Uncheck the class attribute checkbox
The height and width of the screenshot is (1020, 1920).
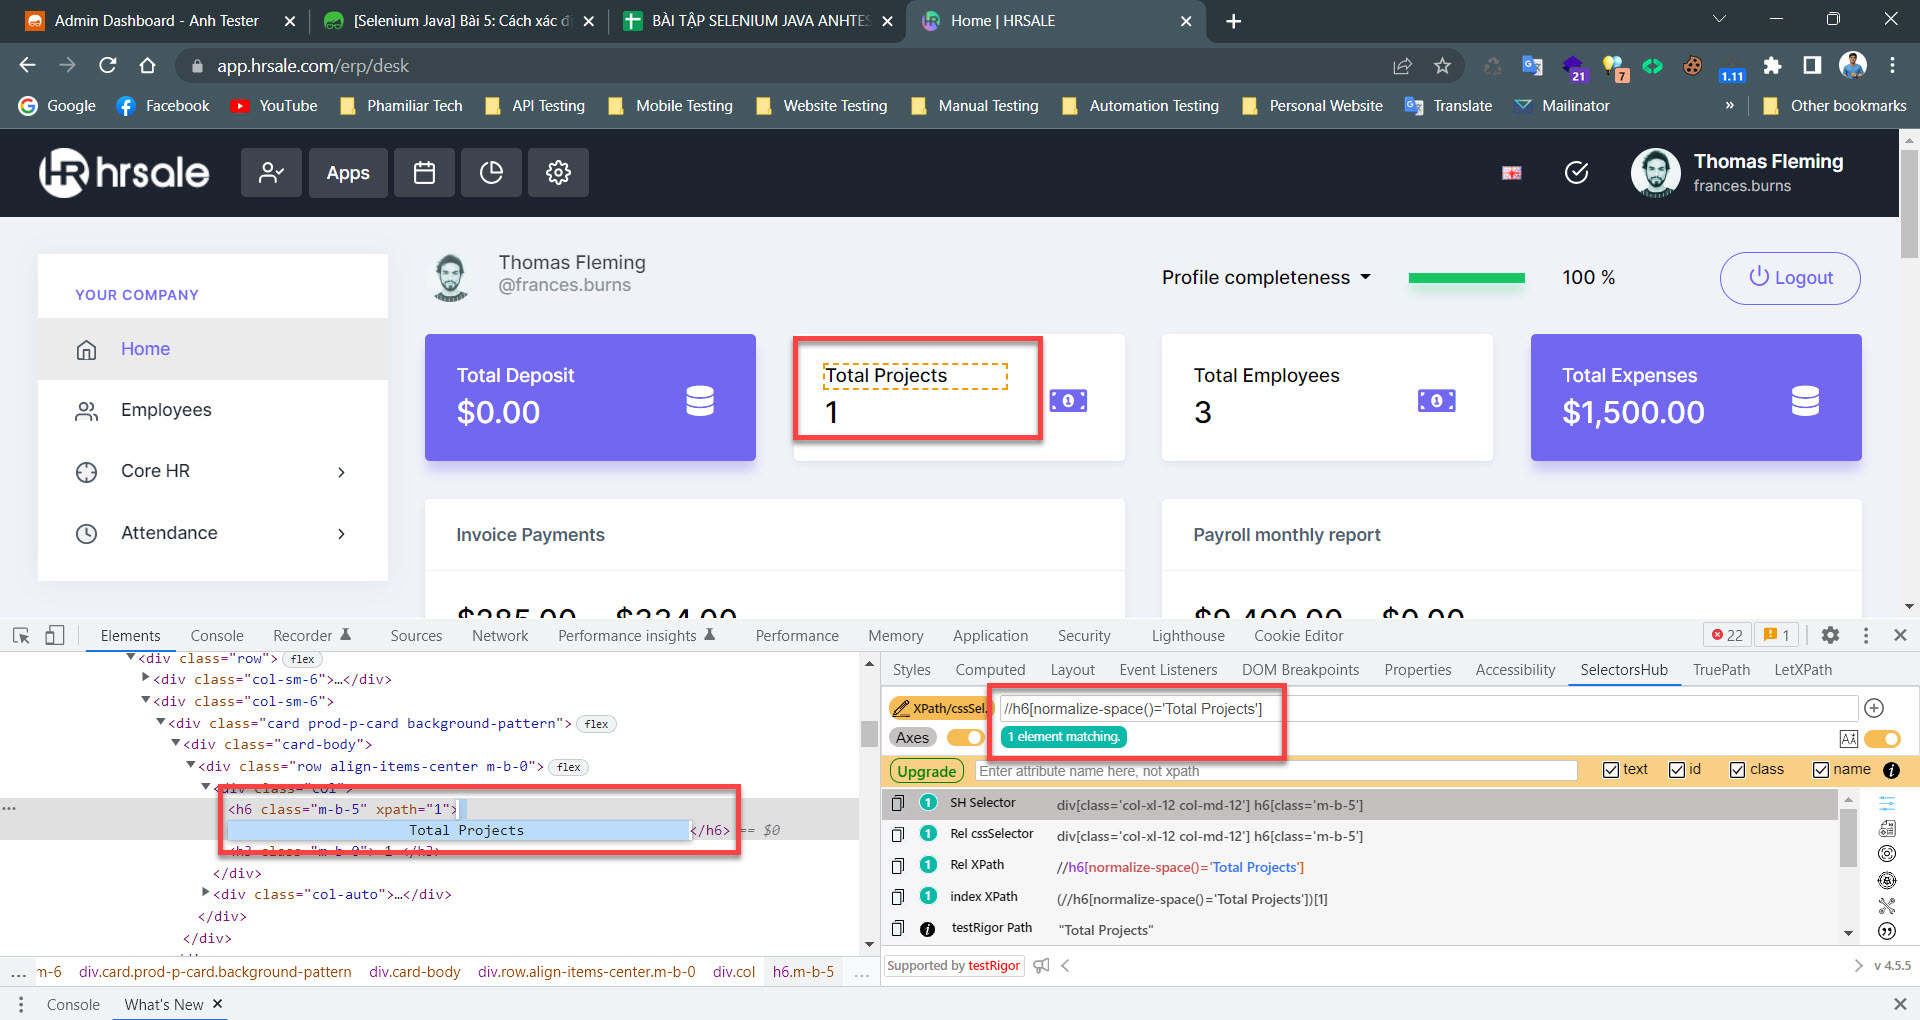[1737, 770]
